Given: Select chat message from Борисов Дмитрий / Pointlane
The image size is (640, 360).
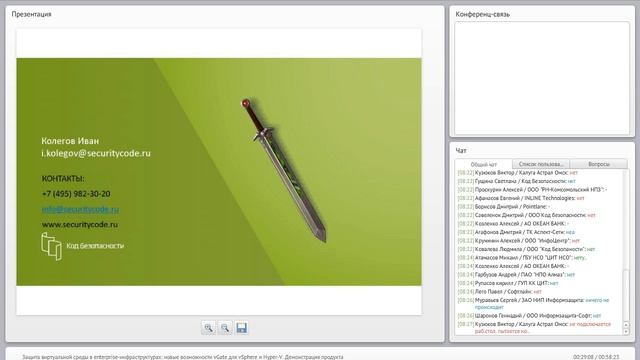Looking at the screenshot, I should (x=503, y=207).
